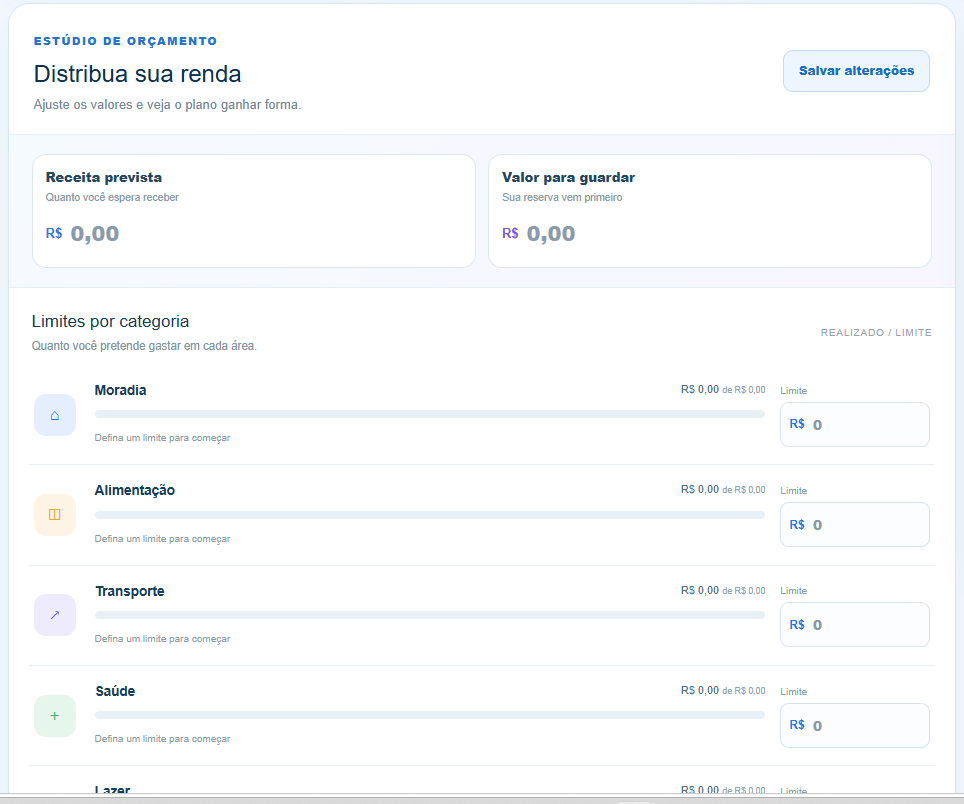Click Transporte 'Defina um limite para começar' hint
This screenshot has height=804, width=964.
(162, 639)
